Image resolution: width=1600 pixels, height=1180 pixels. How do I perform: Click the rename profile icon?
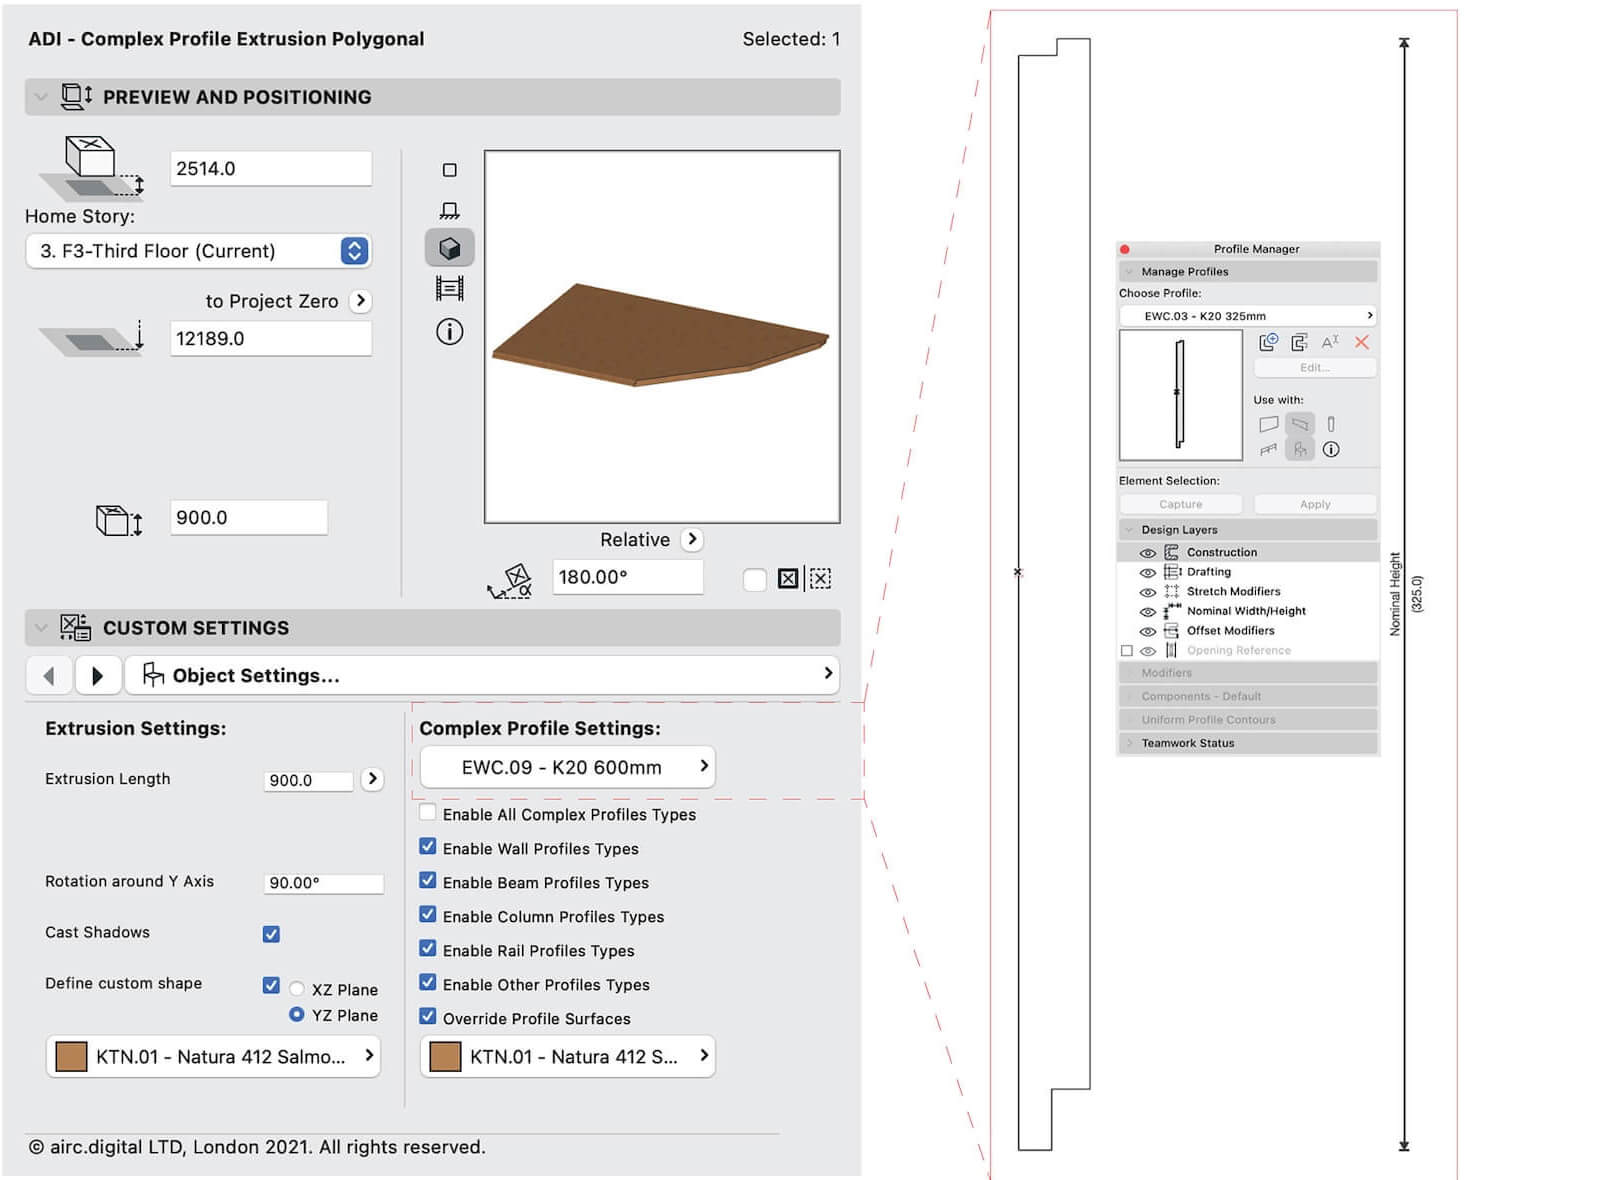[x=1330, y=342]
